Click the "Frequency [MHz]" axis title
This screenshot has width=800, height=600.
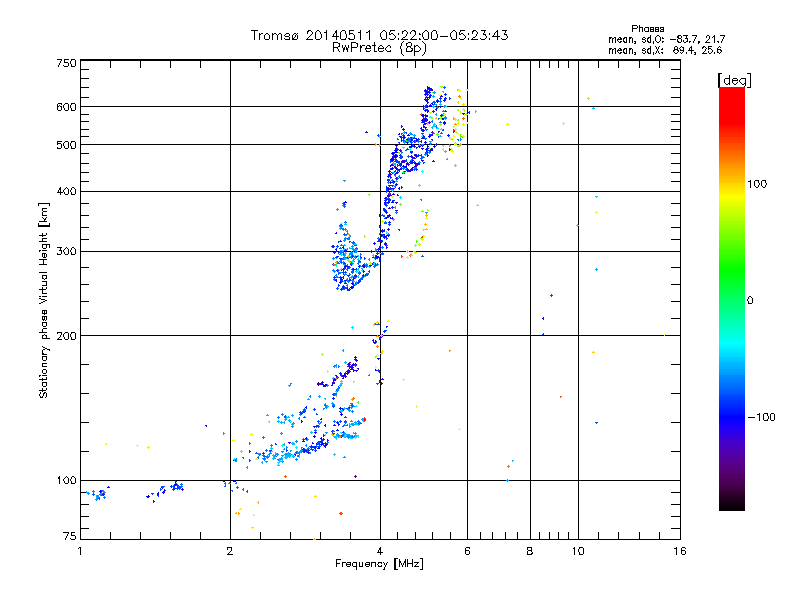379,564
